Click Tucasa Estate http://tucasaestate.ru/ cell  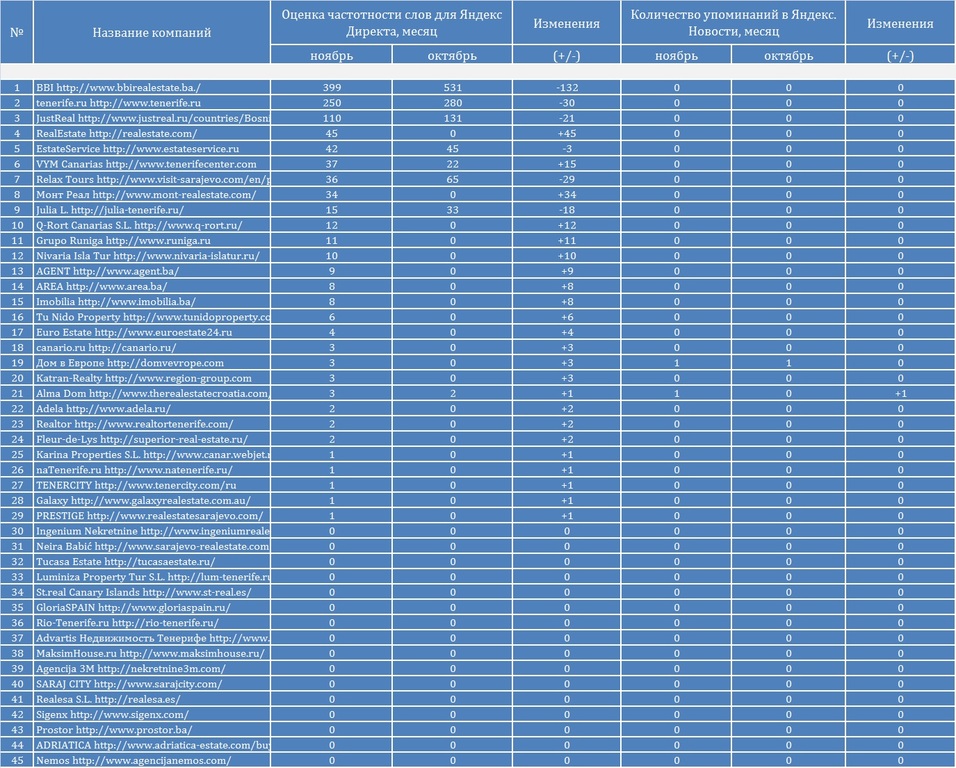(x=152, y=561)
